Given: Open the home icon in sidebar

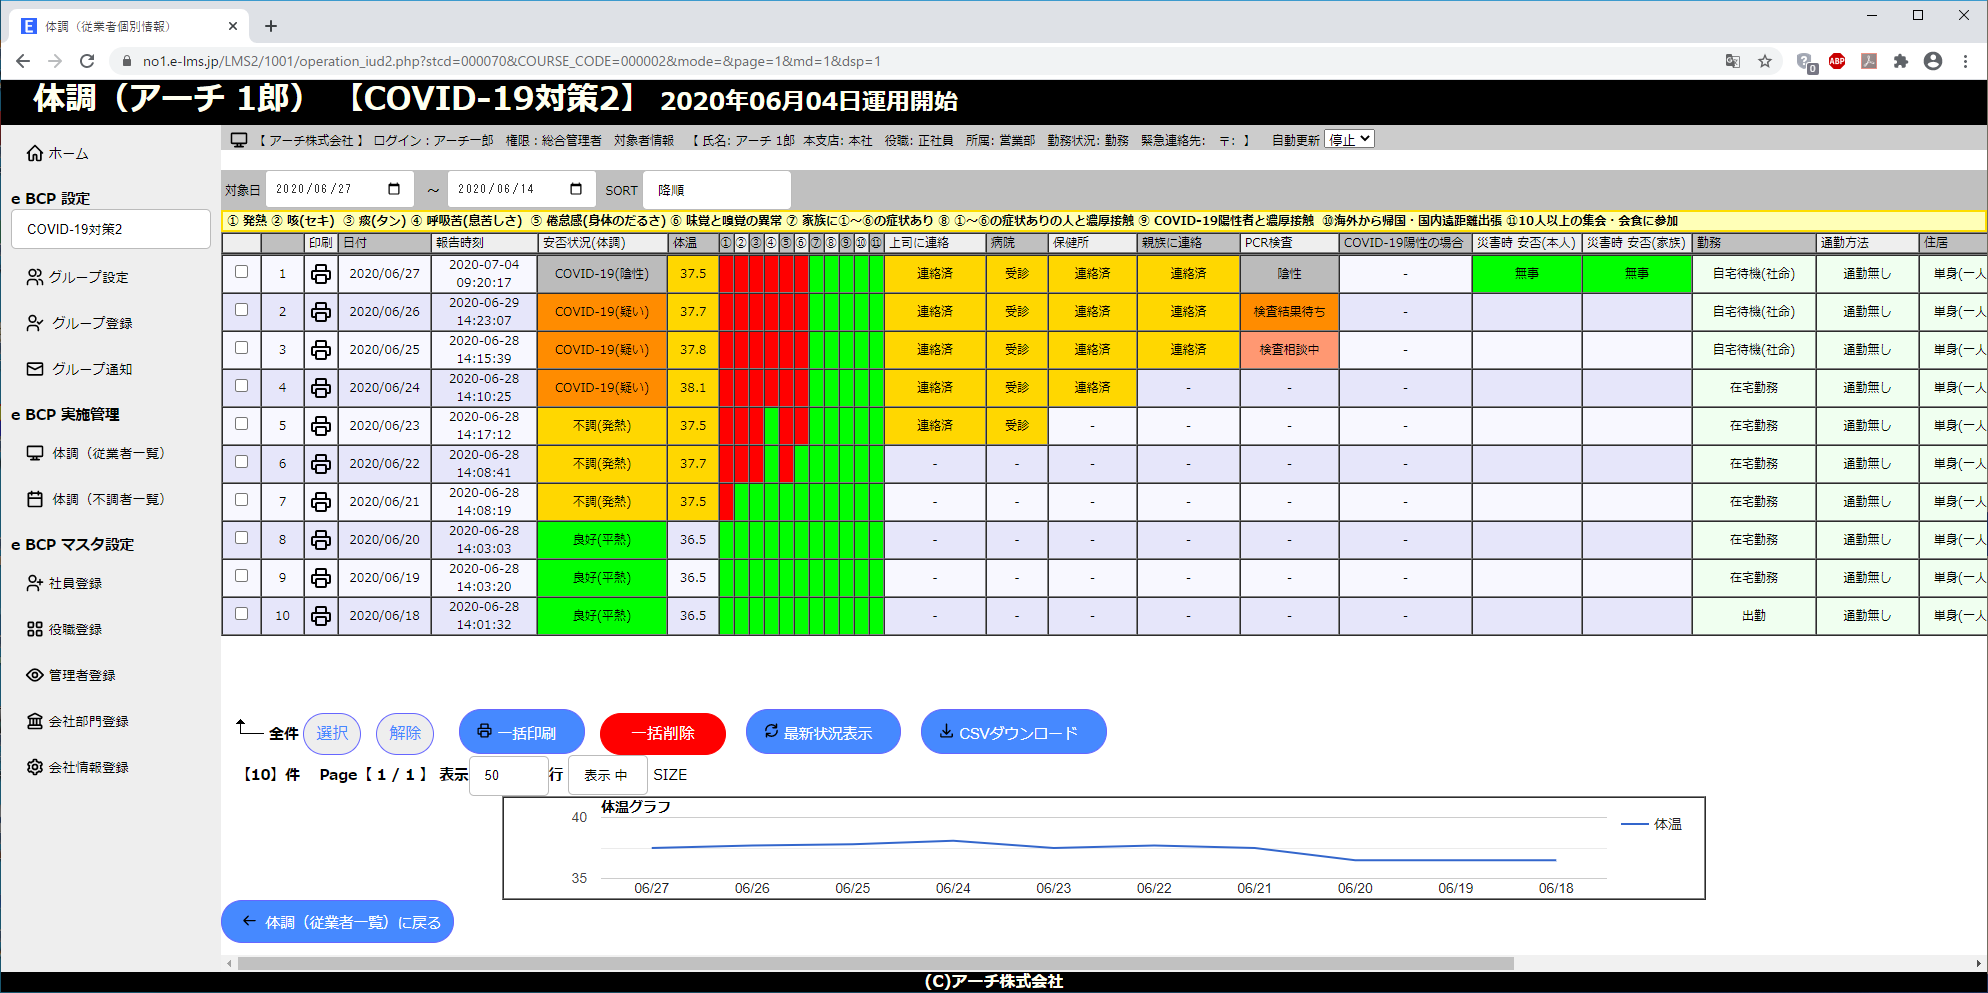Looking at the screenshot, I should coord(35,153).
